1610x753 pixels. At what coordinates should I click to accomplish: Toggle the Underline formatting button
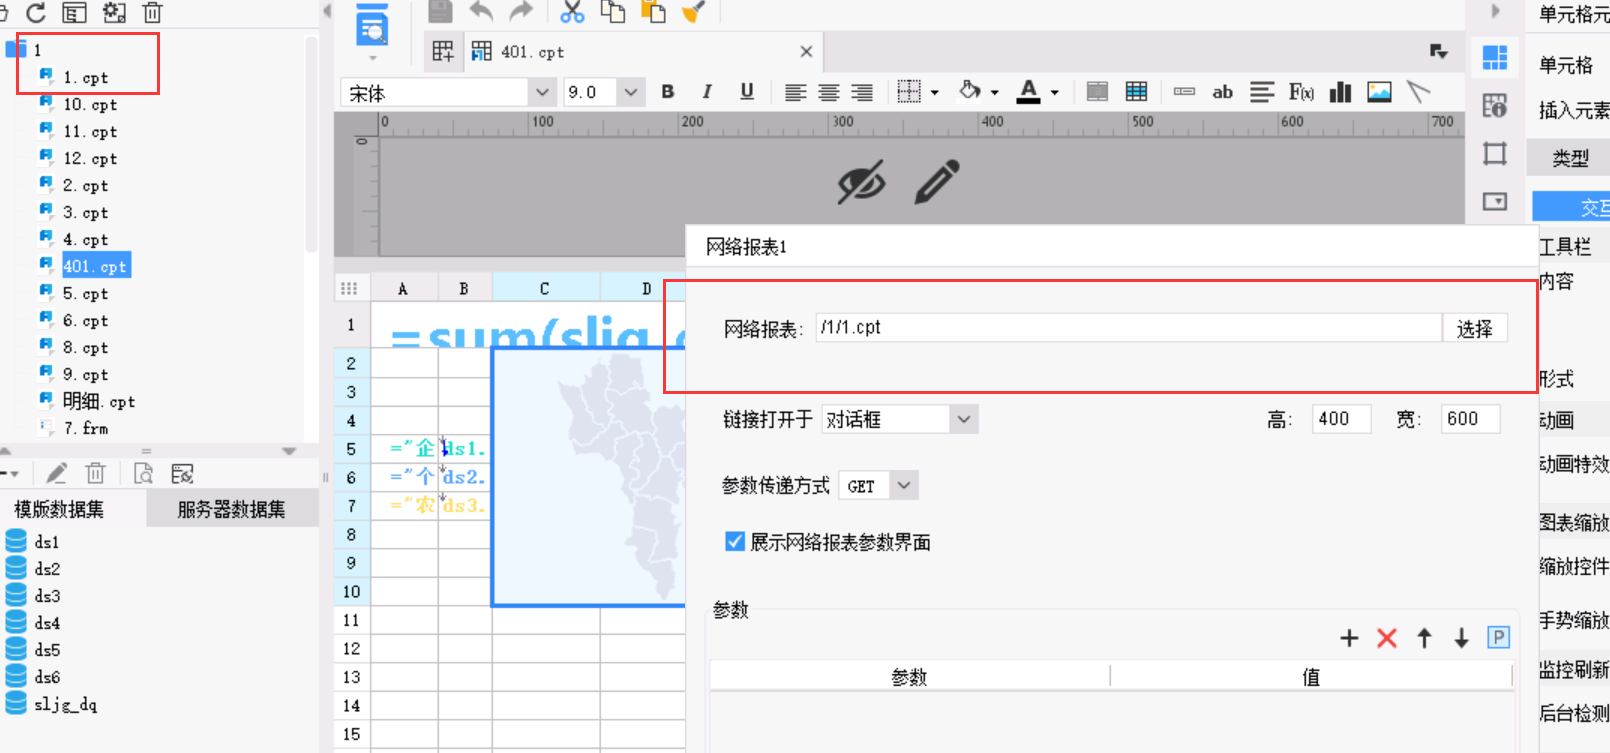point(746,92)
